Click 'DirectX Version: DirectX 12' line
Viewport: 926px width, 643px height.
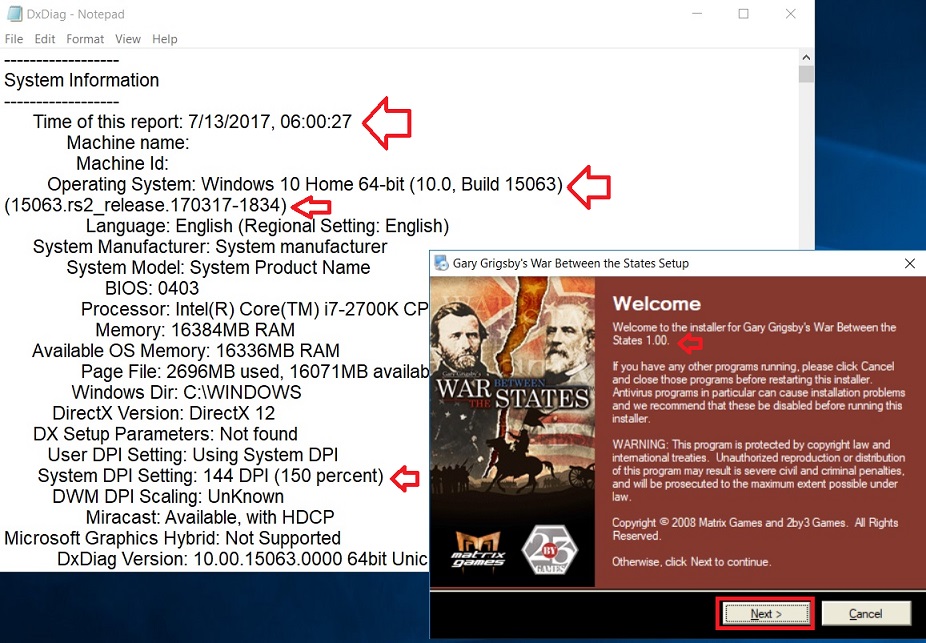coord(164,413)
